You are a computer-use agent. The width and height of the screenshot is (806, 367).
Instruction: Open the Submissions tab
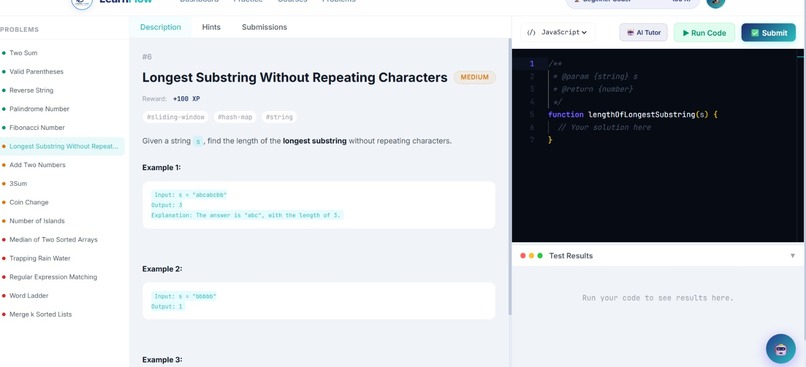click(x=264, y=27)
